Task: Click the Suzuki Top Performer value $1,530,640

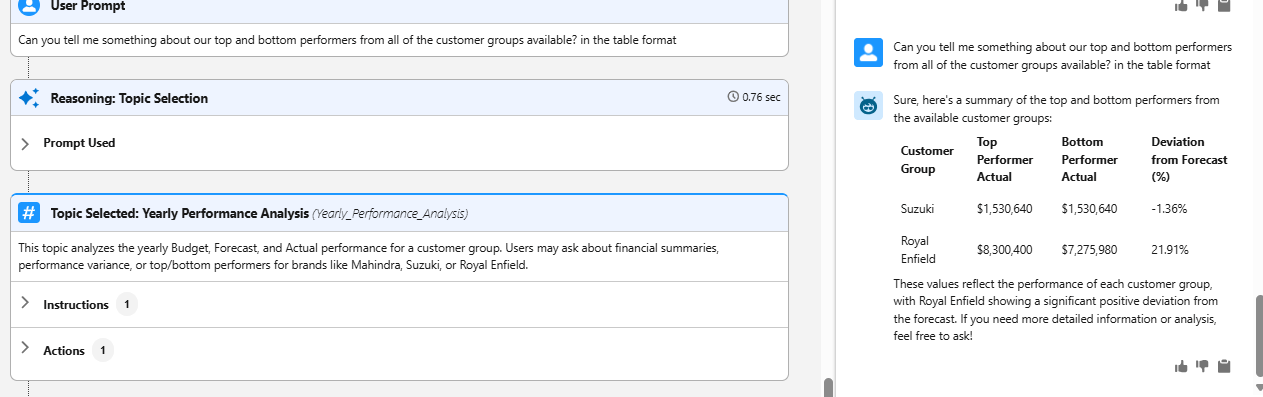Action: 1004,209
